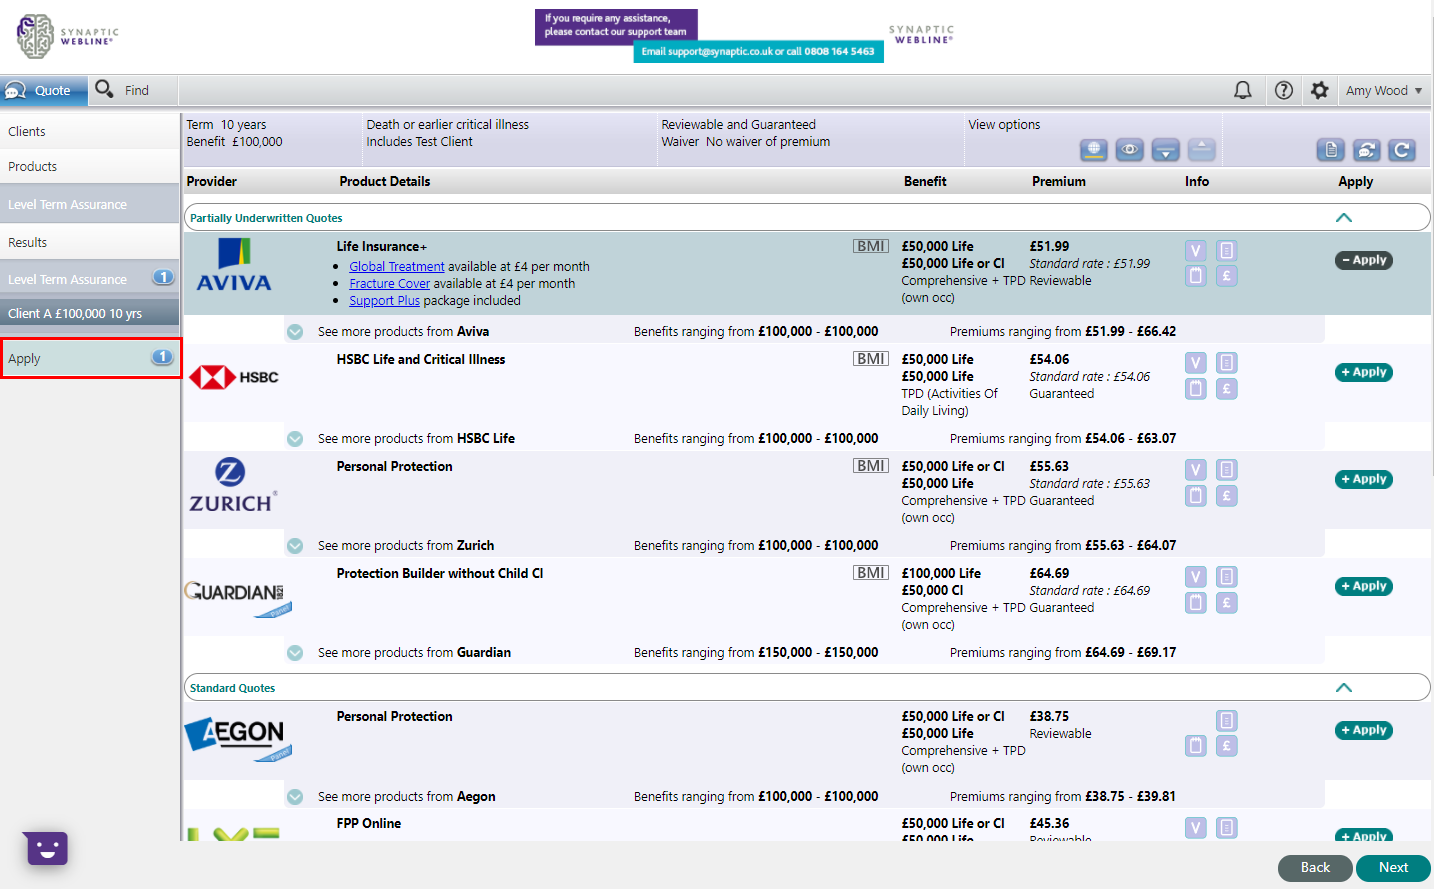The width and height of the screenshot is (1434, 889).
Task: Open the document info icon for Guardian
Action: pyautogui.click(x=1227, y=577)
